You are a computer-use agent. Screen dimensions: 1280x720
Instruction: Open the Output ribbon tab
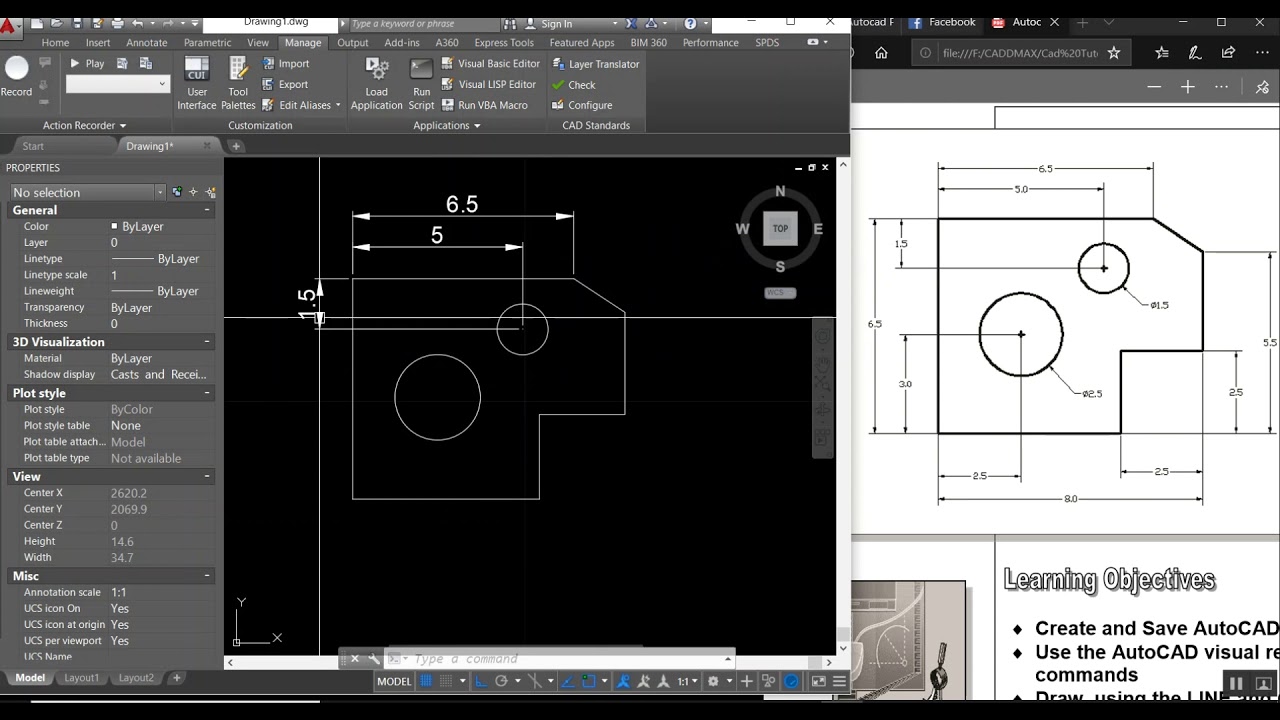352,42
